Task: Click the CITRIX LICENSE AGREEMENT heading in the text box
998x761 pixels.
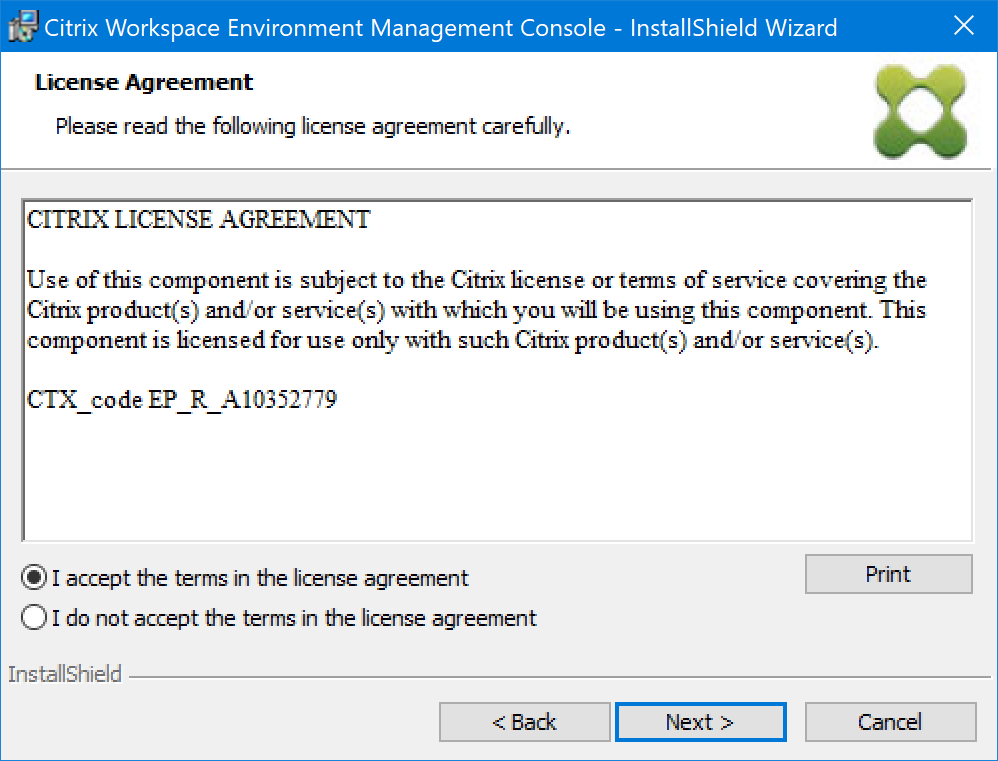Action: click(198, 220)
